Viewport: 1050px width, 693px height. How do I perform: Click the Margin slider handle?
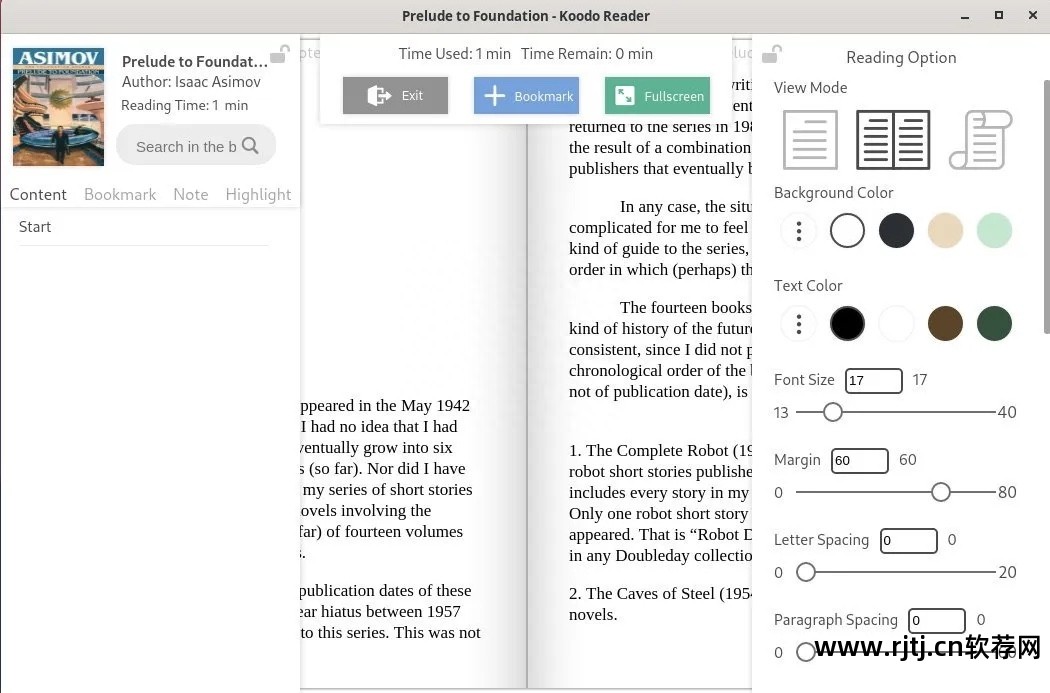click(x=941, y=492)
